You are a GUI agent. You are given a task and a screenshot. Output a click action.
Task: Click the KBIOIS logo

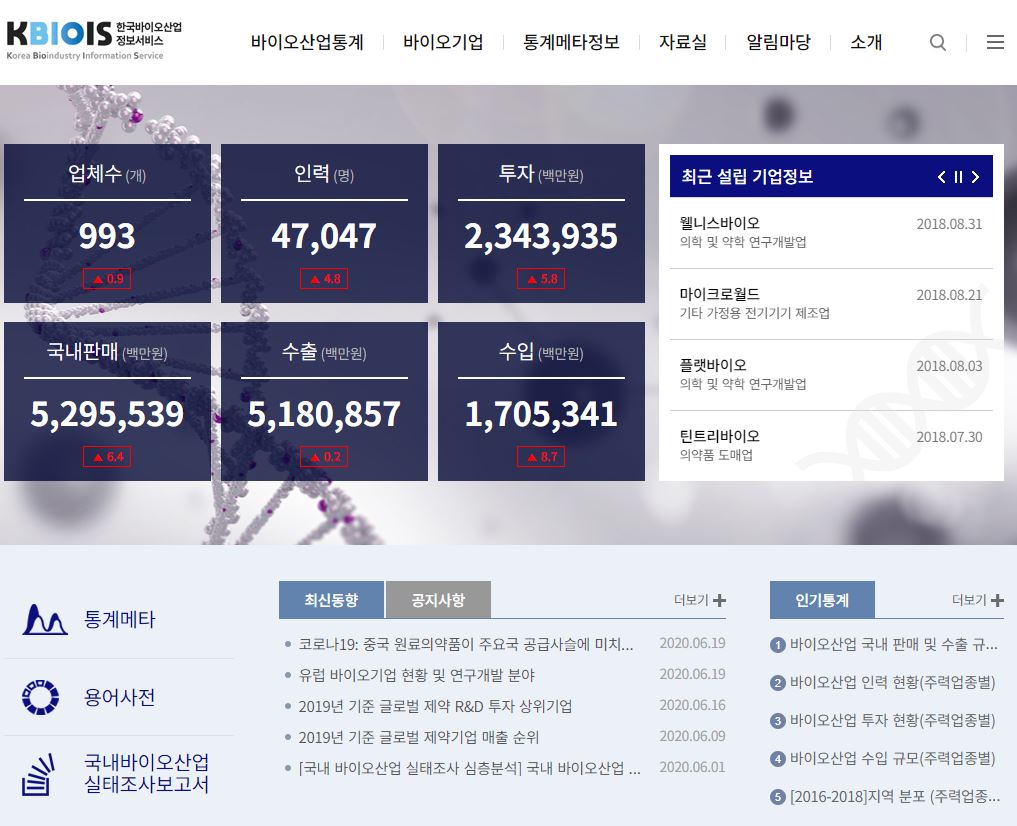click(x=94, y=38)
